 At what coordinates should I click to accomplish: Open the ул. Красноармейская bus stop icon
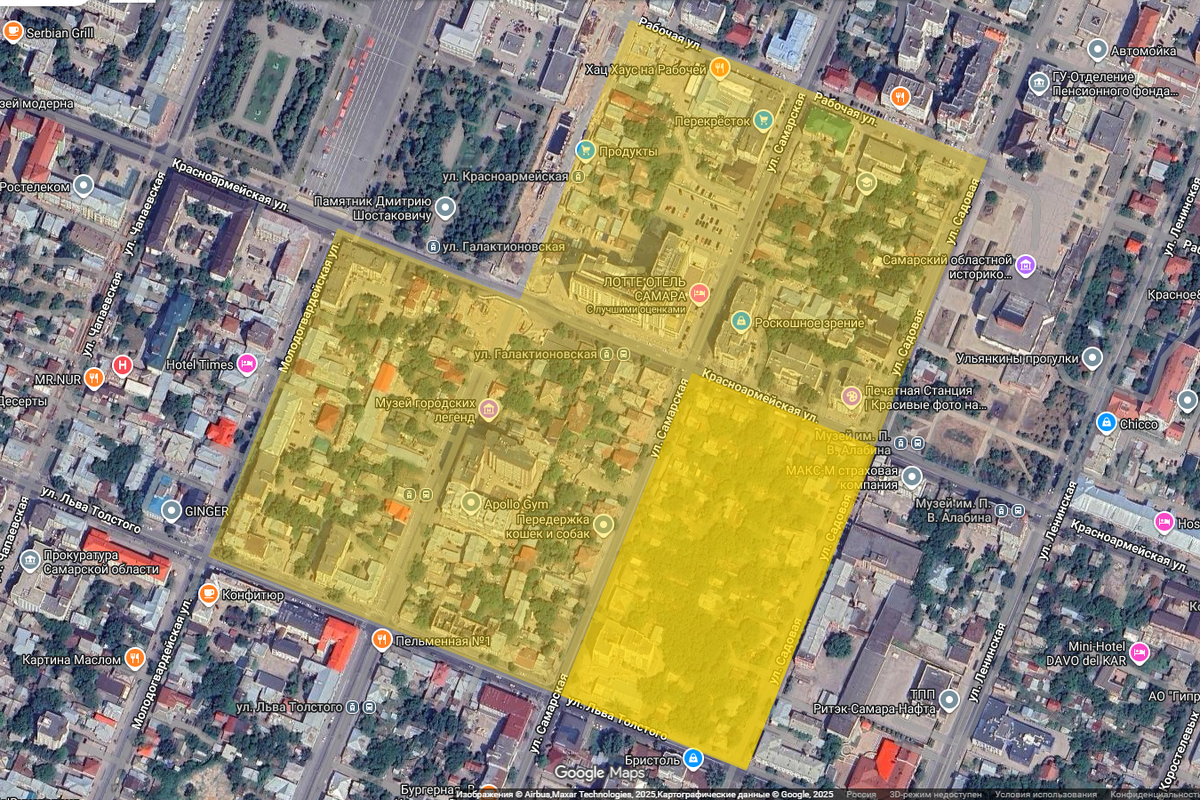tap(578, 176)
